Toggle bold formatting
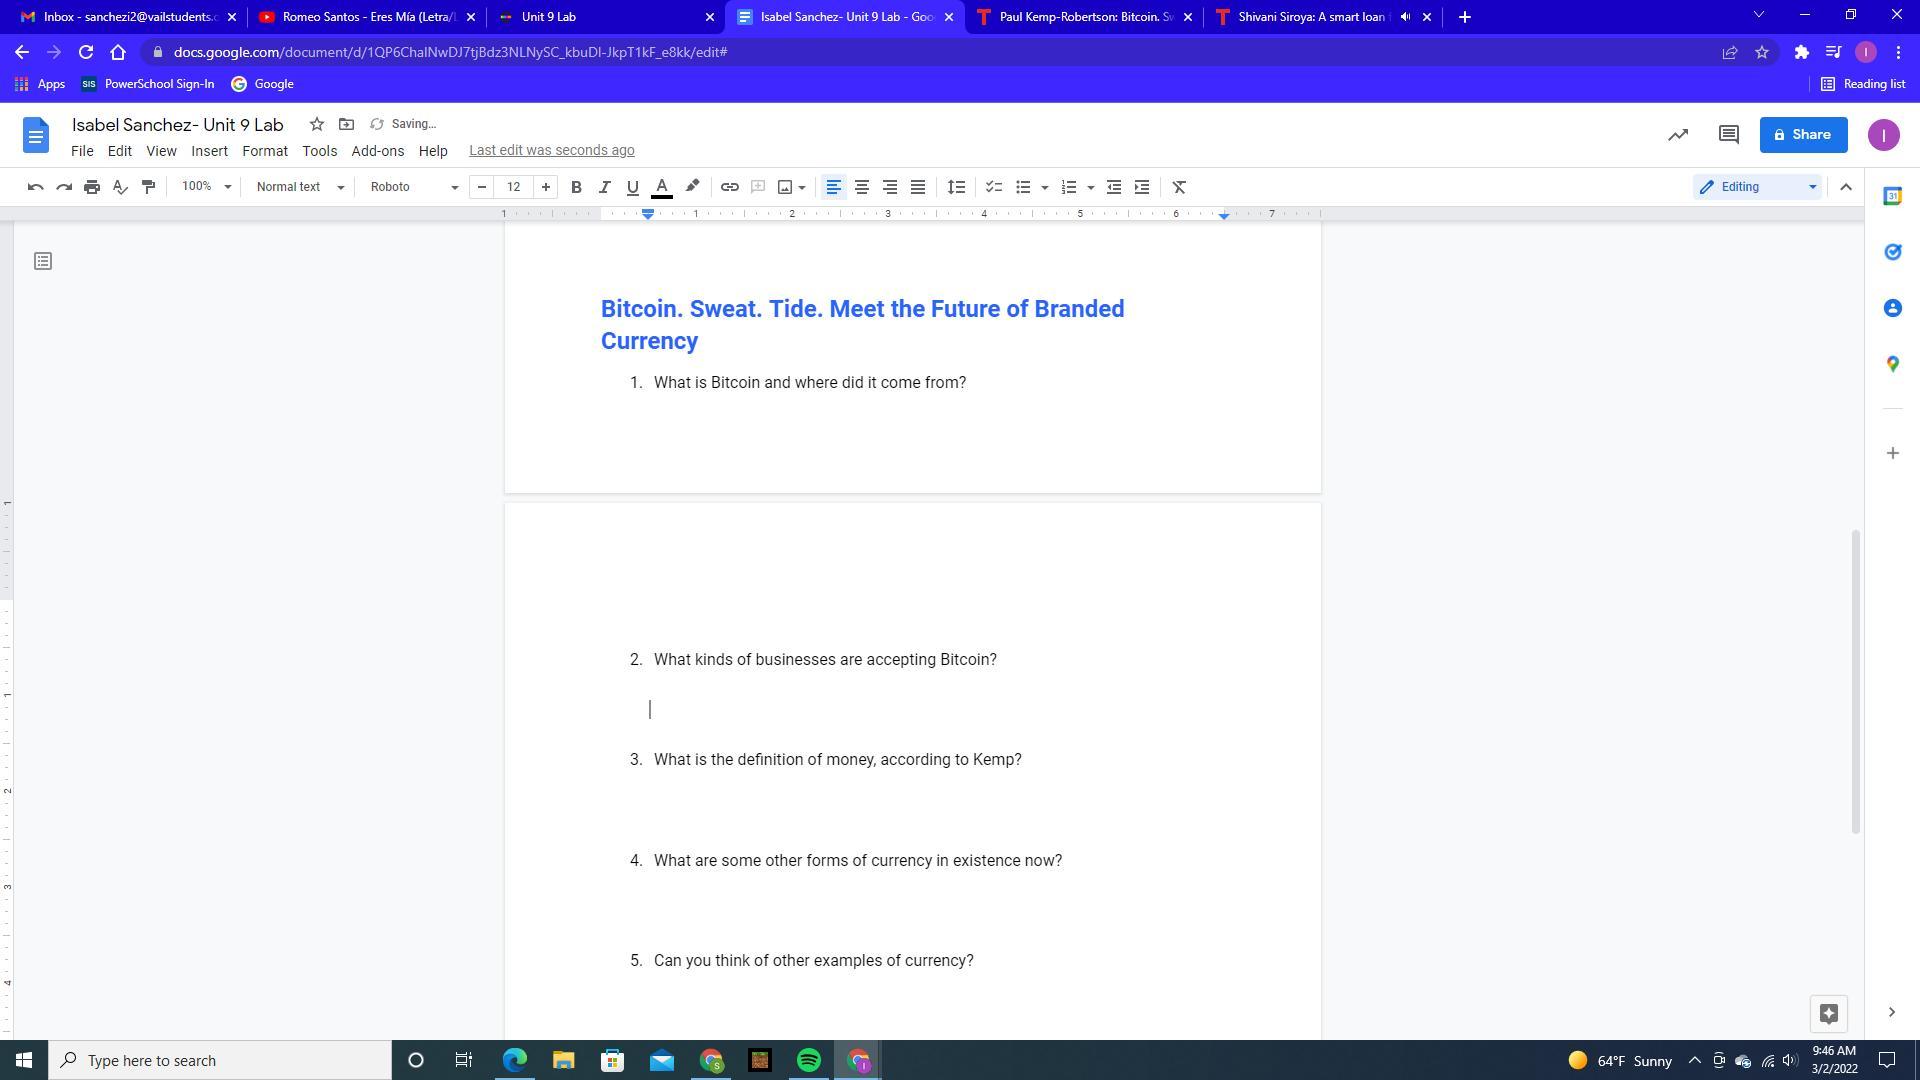This screenshot has height=1080, width=1920. point(576,187)
